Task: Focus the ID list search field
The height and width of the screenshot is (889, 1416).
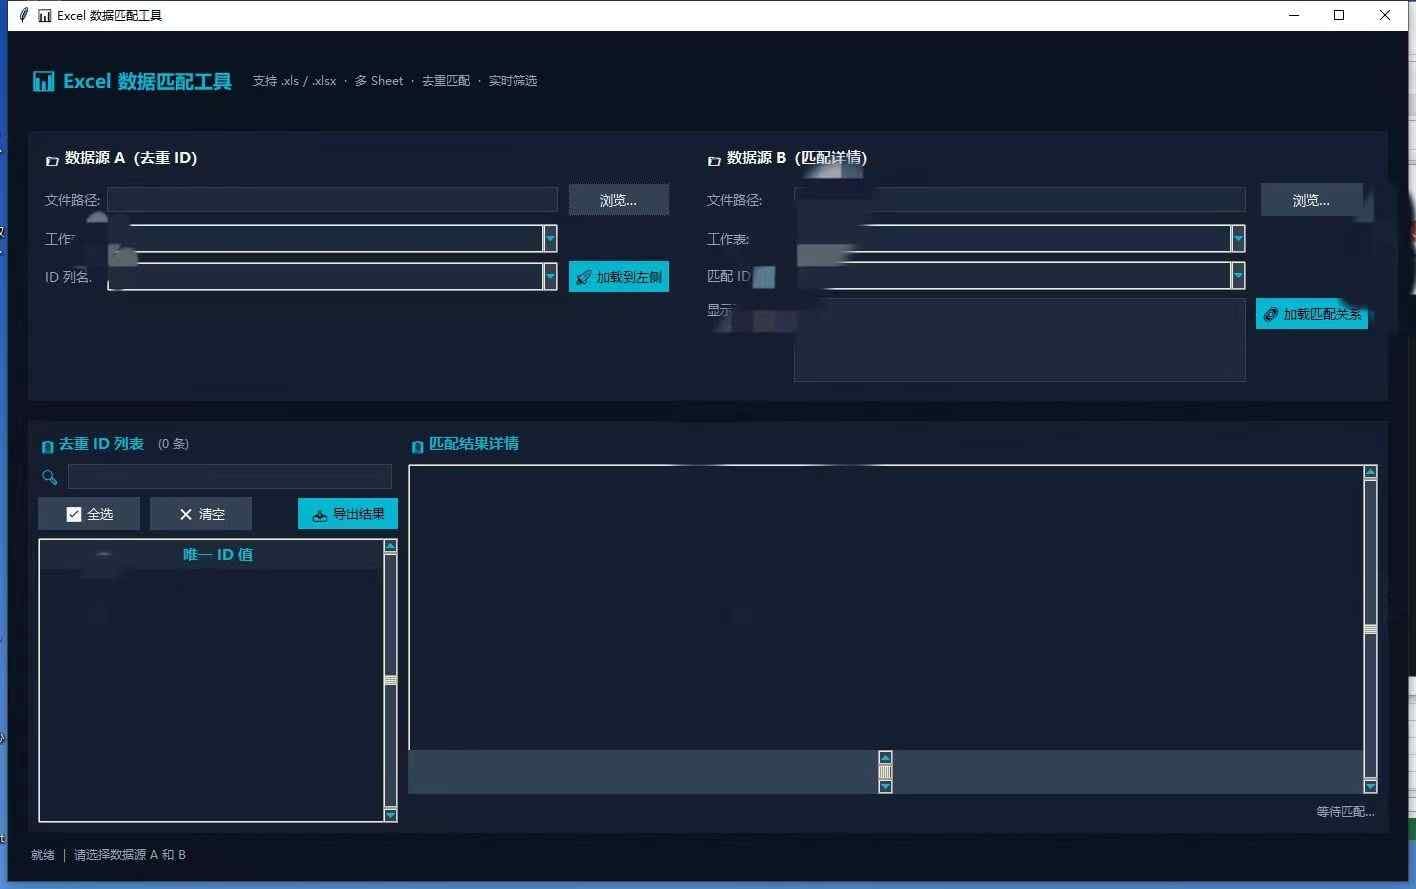Action: 230,476
